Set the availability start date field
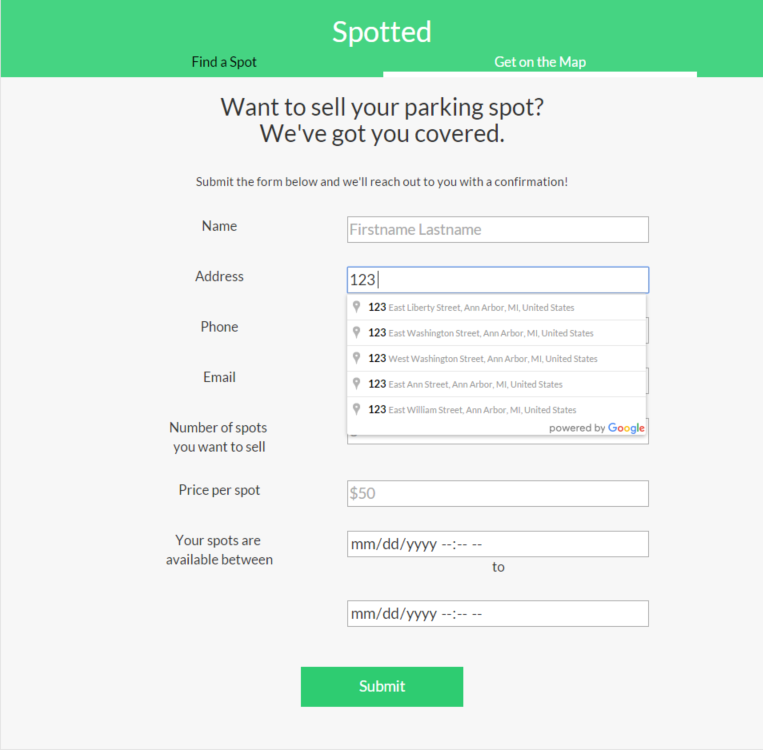The height and width of the screenshot is (750, 763). tap(498, 544)
